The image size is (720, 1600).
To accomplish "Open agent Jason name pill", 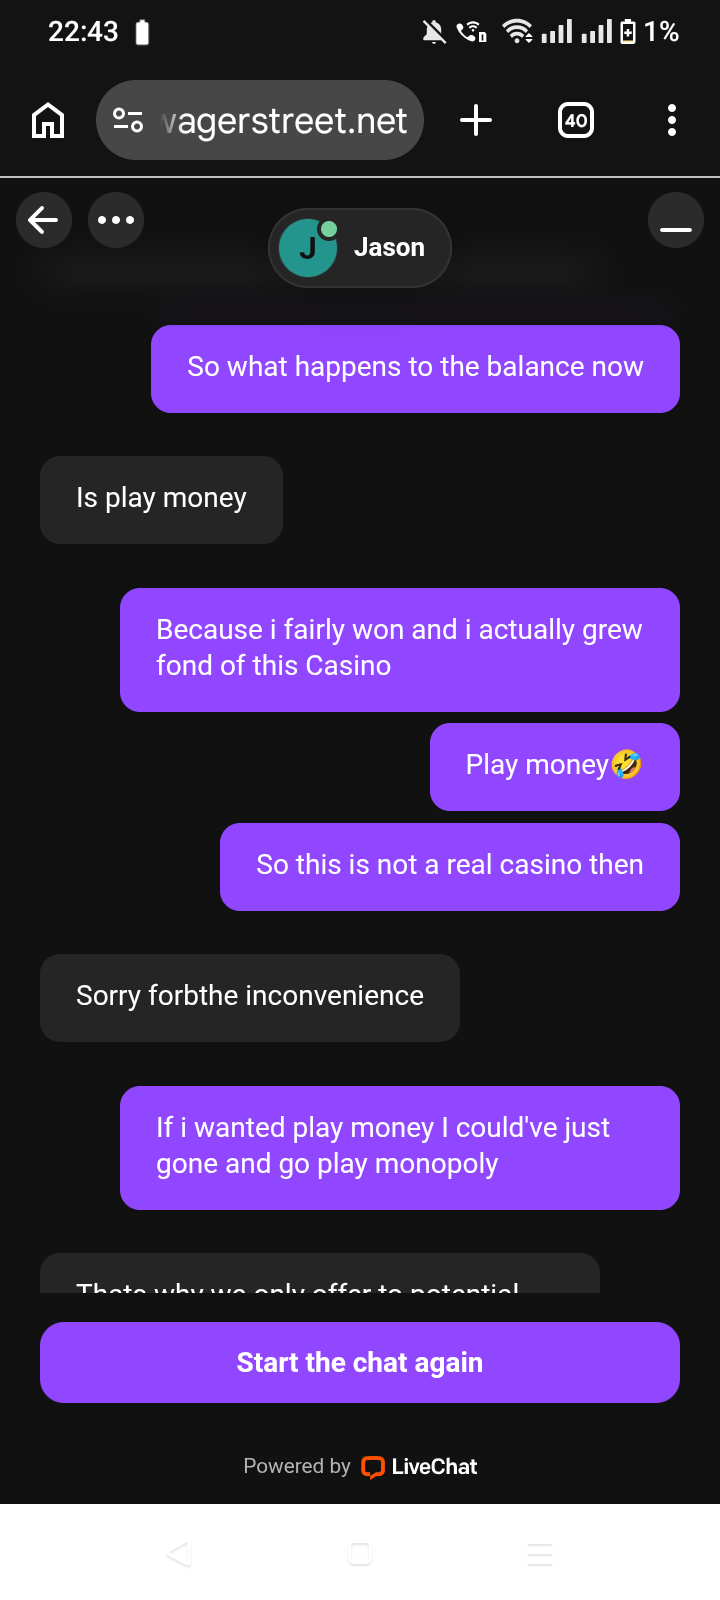I will 360,248.
